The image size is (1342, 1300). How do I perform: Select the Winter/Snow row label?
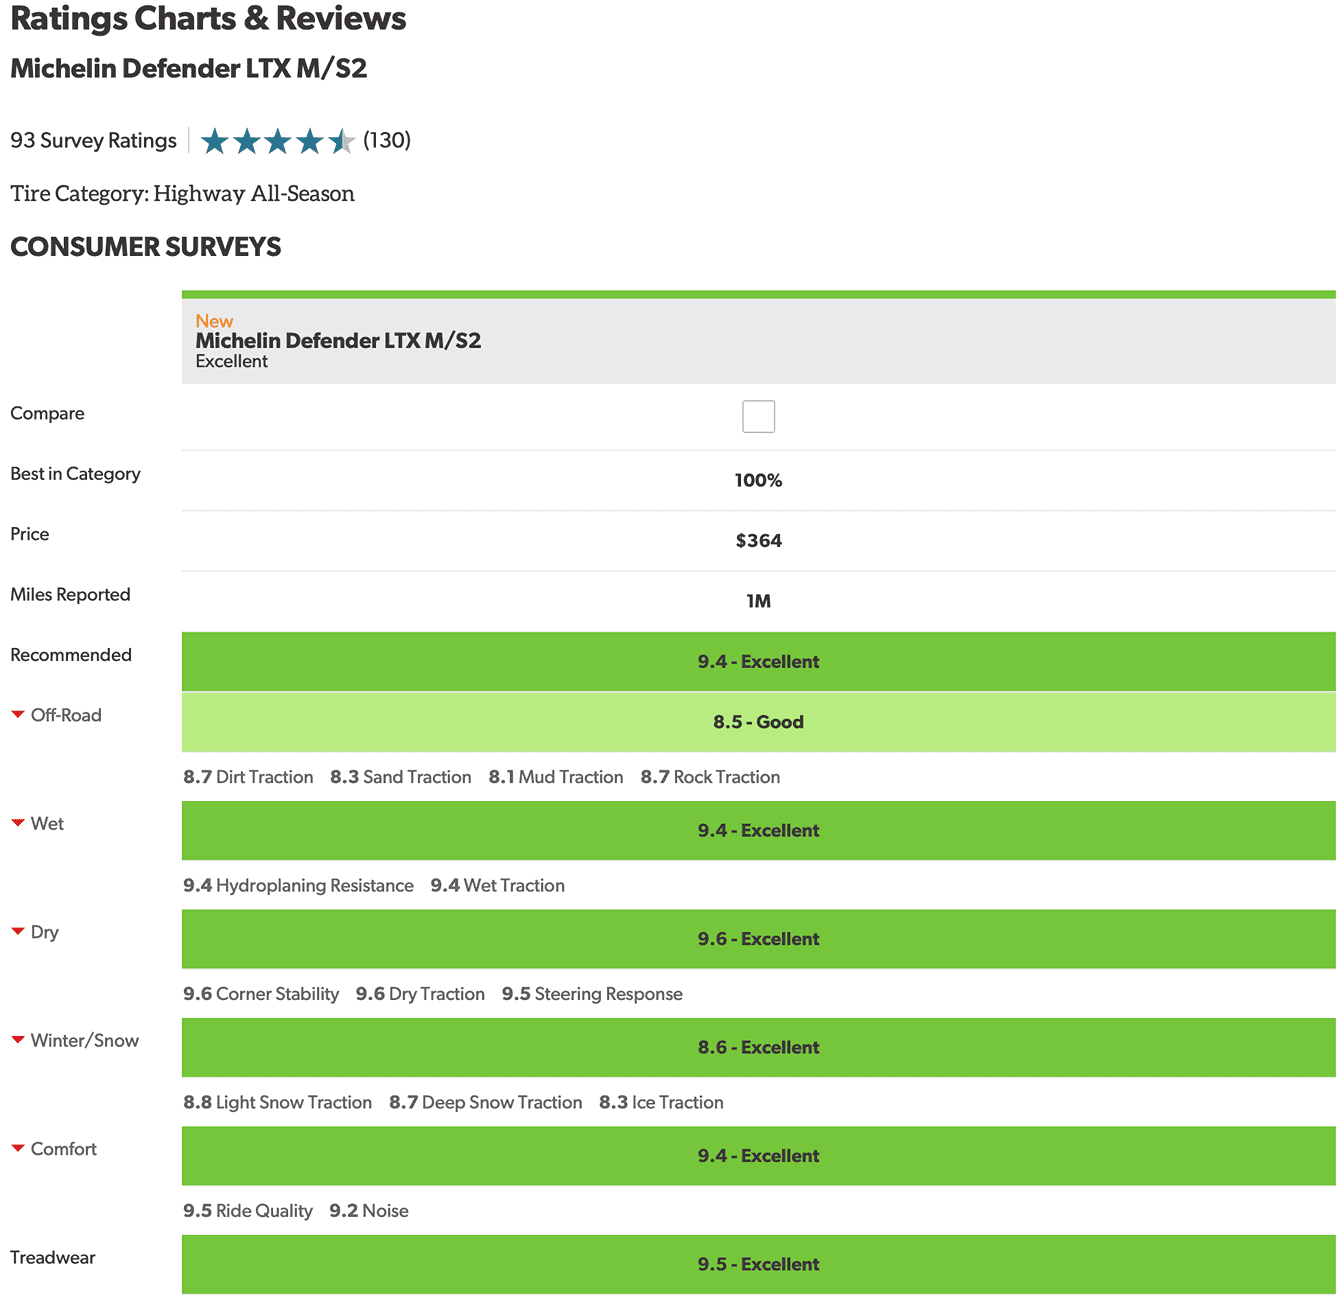[x=85, y=1040]
